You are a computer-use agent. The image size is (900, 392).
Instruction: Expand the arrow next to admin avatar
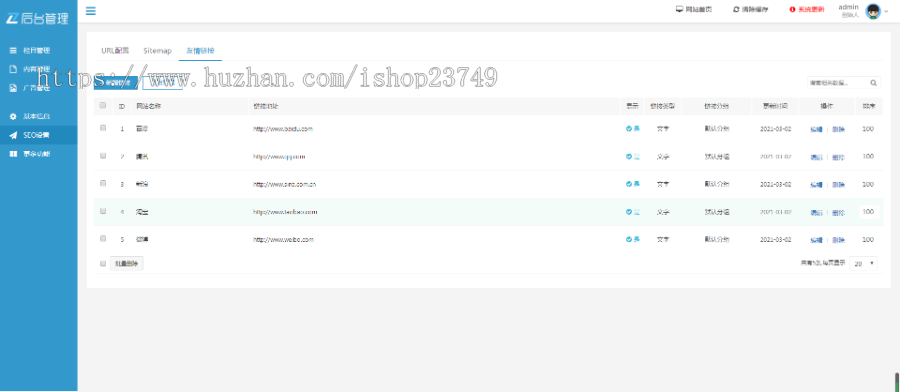click(x=886, y=11)
